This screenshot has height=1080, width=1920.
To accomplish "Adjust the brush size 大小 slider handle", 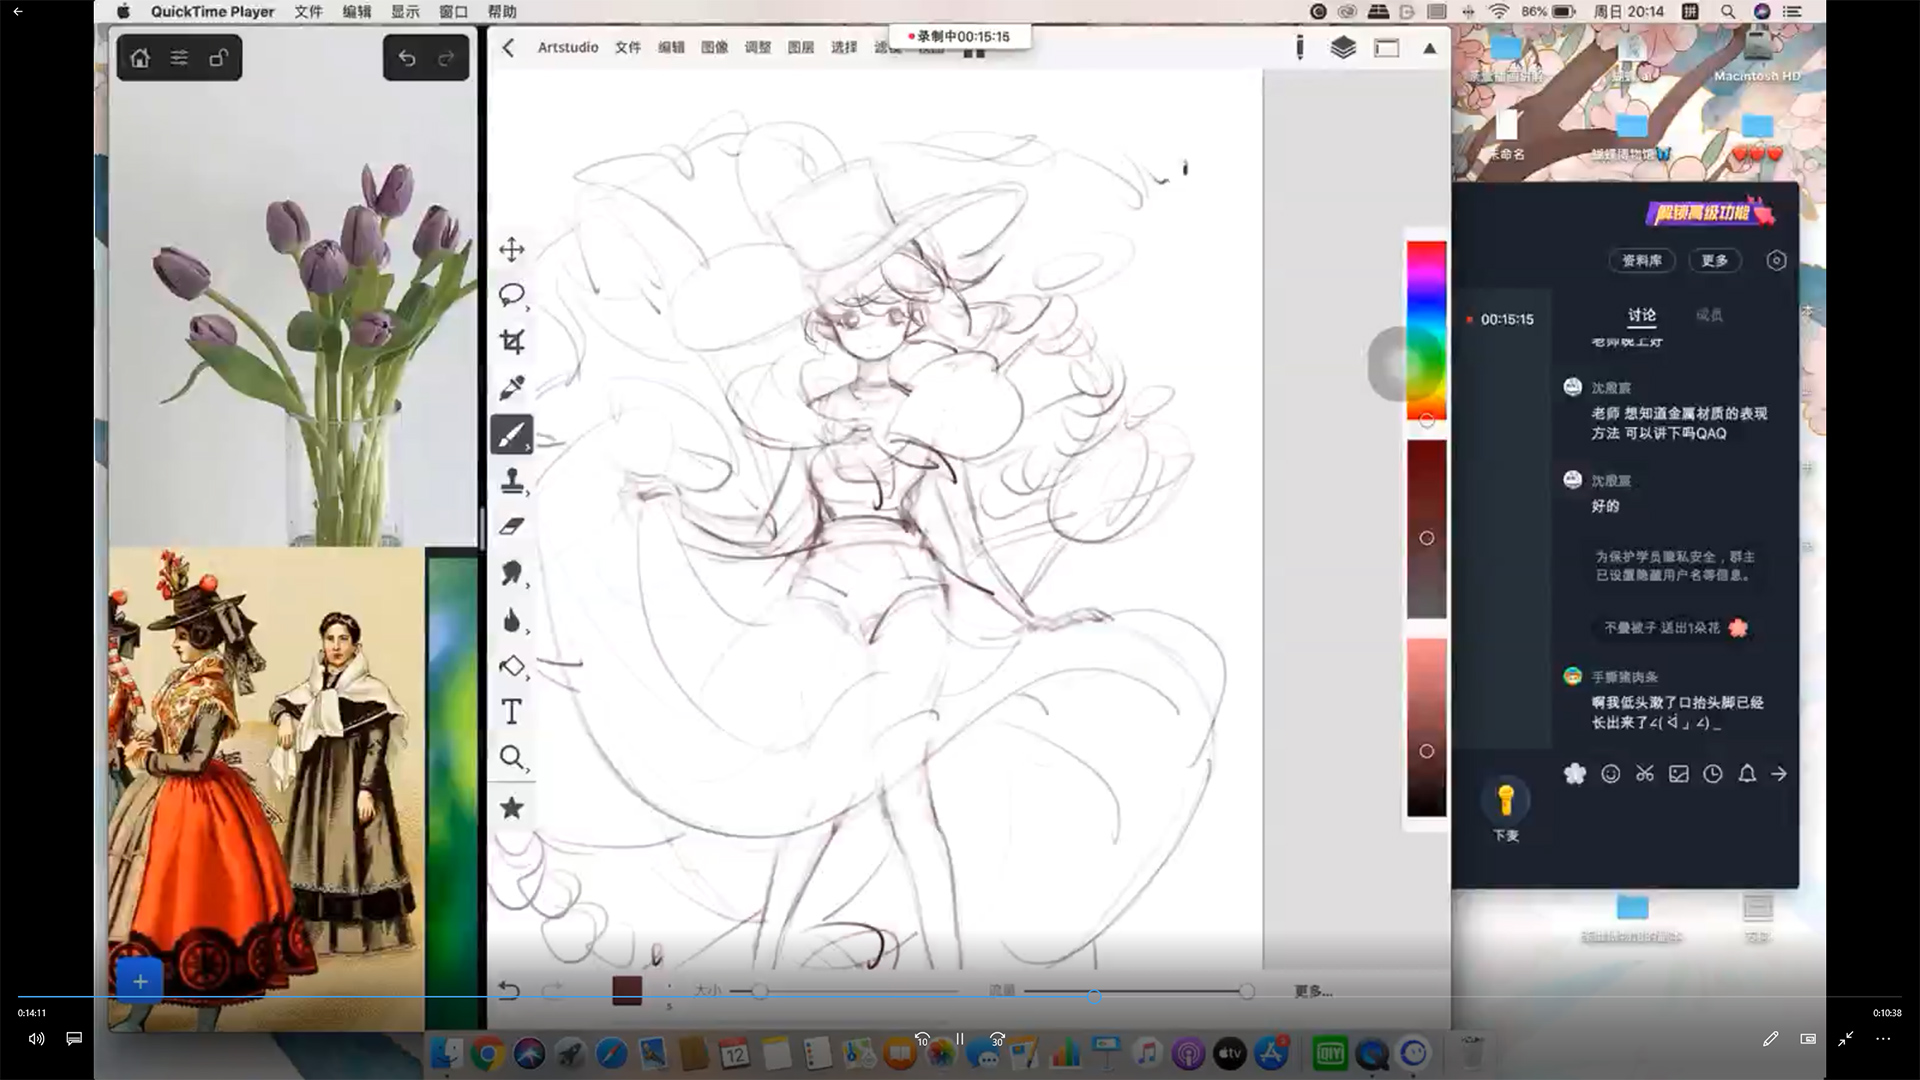I will point(760,991).
